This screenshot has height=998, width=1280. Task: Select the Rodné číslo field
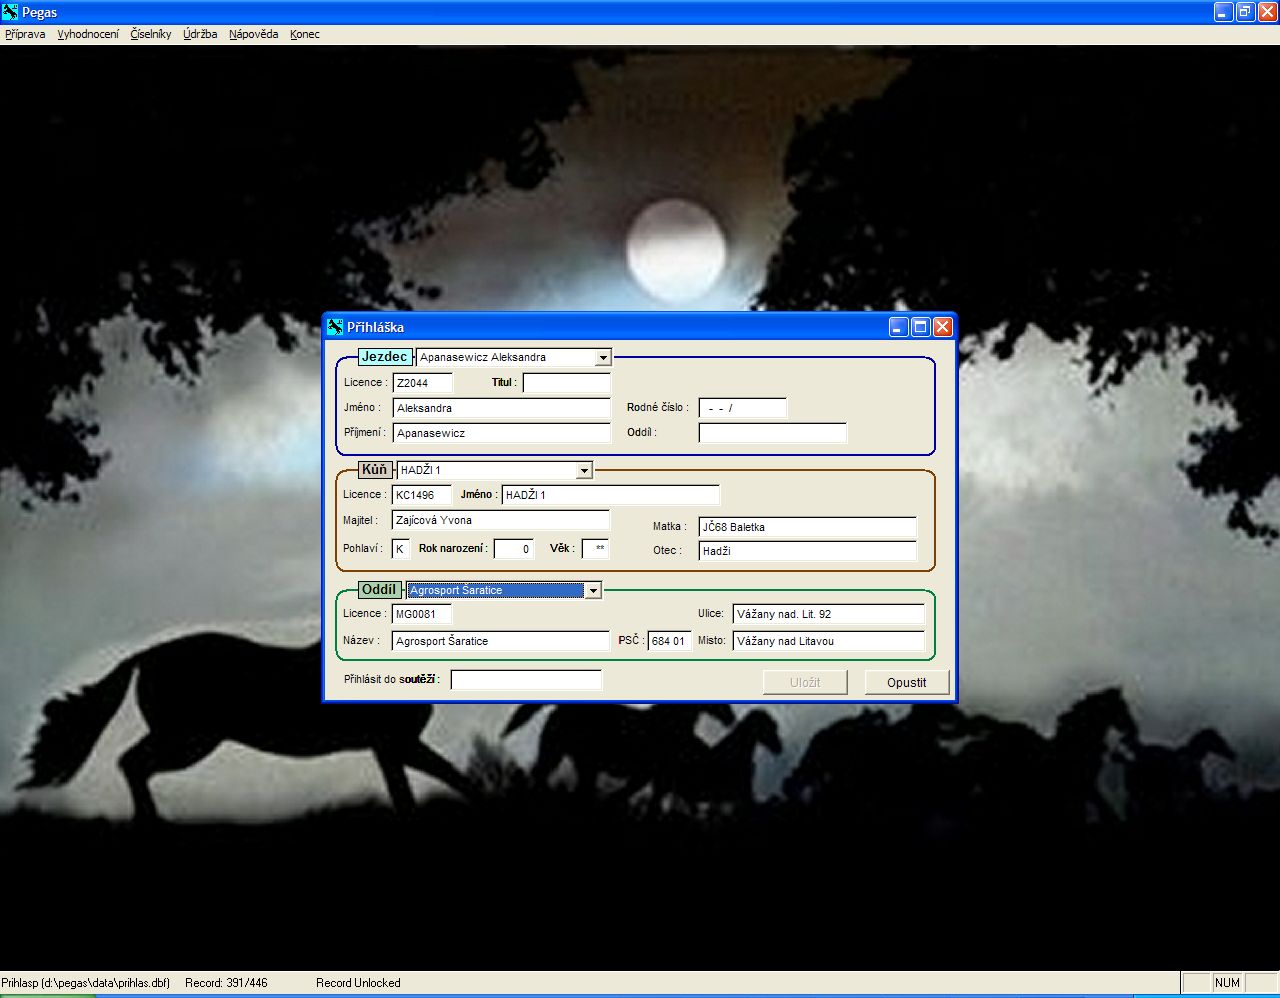pos(742,408)
